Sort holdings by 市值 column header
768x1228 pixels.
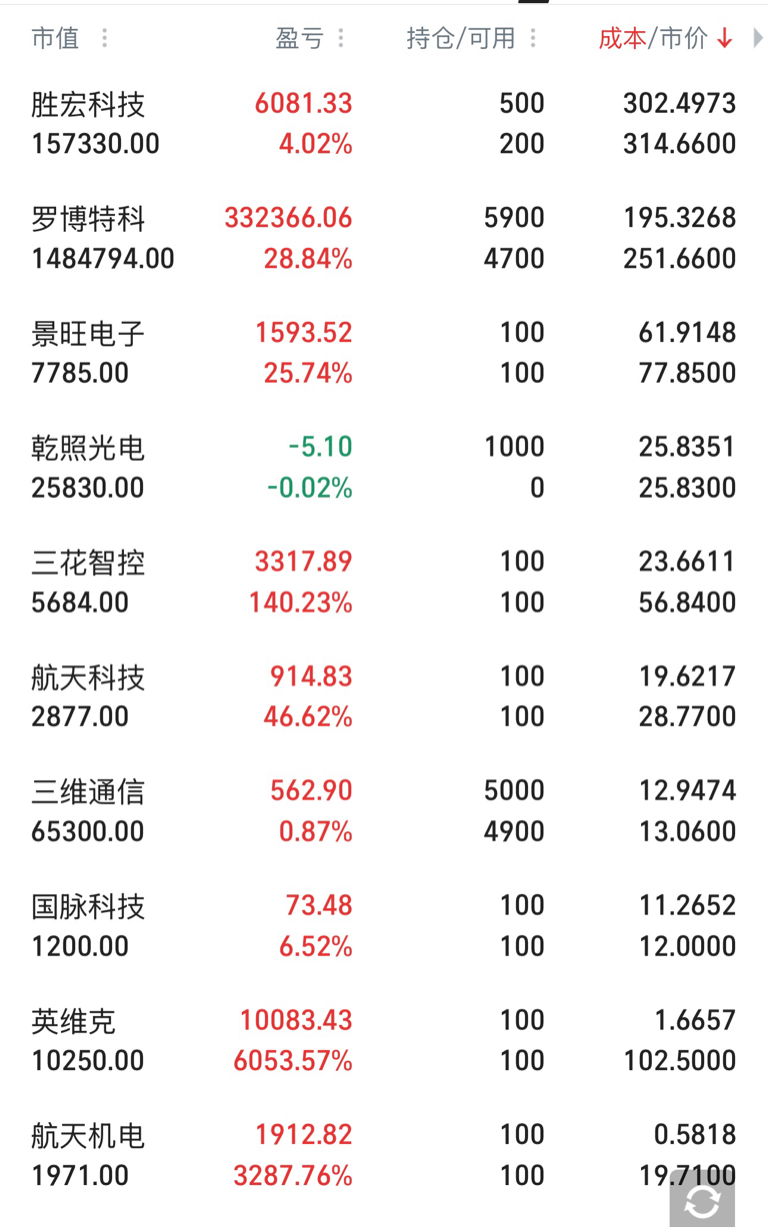point(56,38)
